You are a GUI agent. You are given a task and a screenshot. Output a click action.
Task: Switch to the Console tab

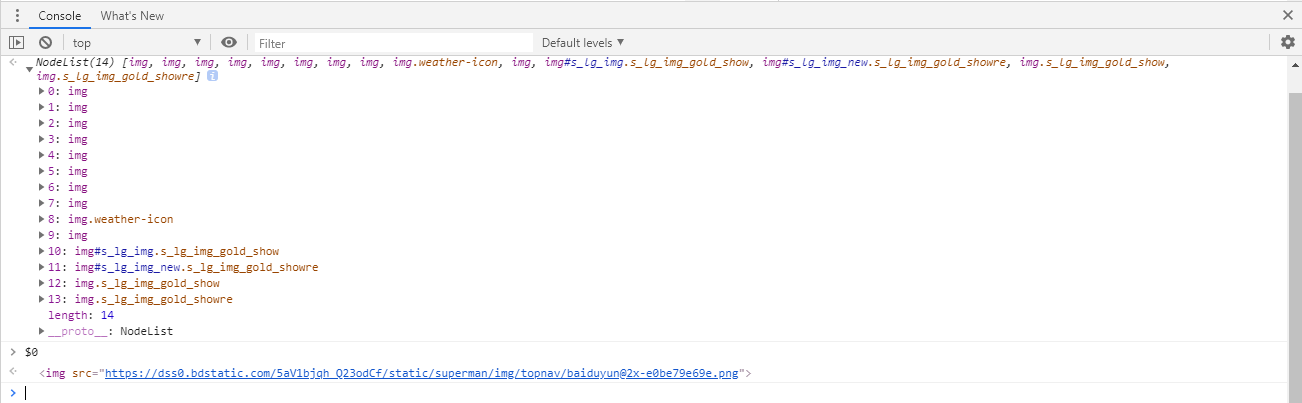point(60,16)
